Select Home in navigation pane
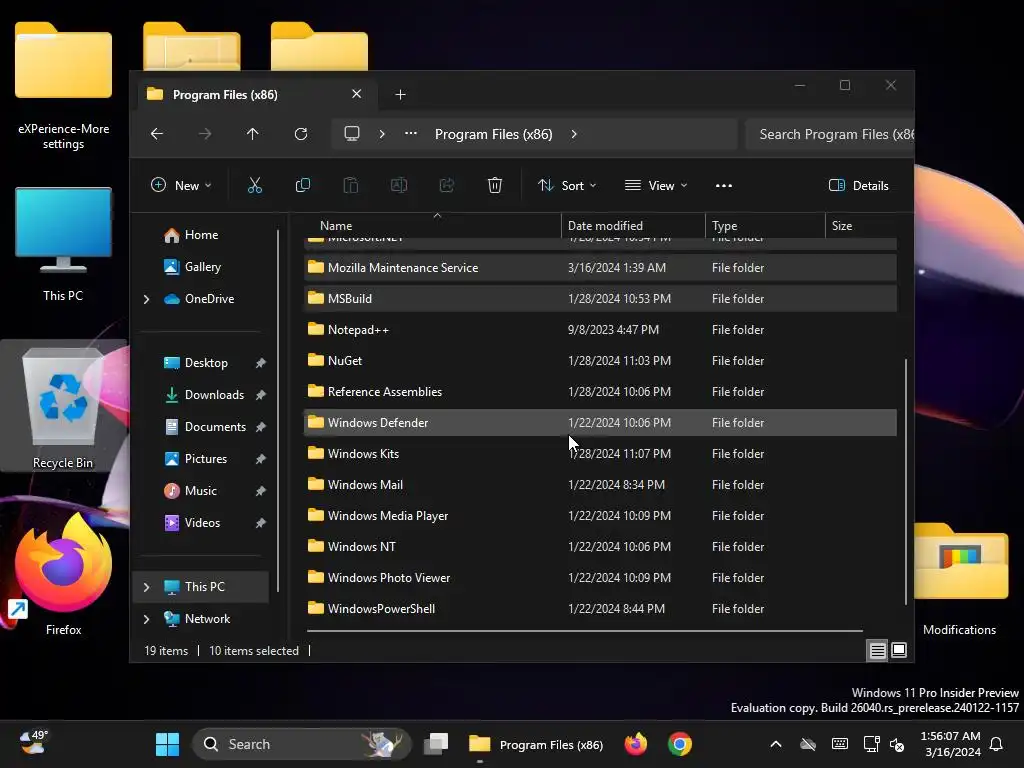Image resolution: width=1024 pixels, height=768 pixels. [x=201, y=235]
